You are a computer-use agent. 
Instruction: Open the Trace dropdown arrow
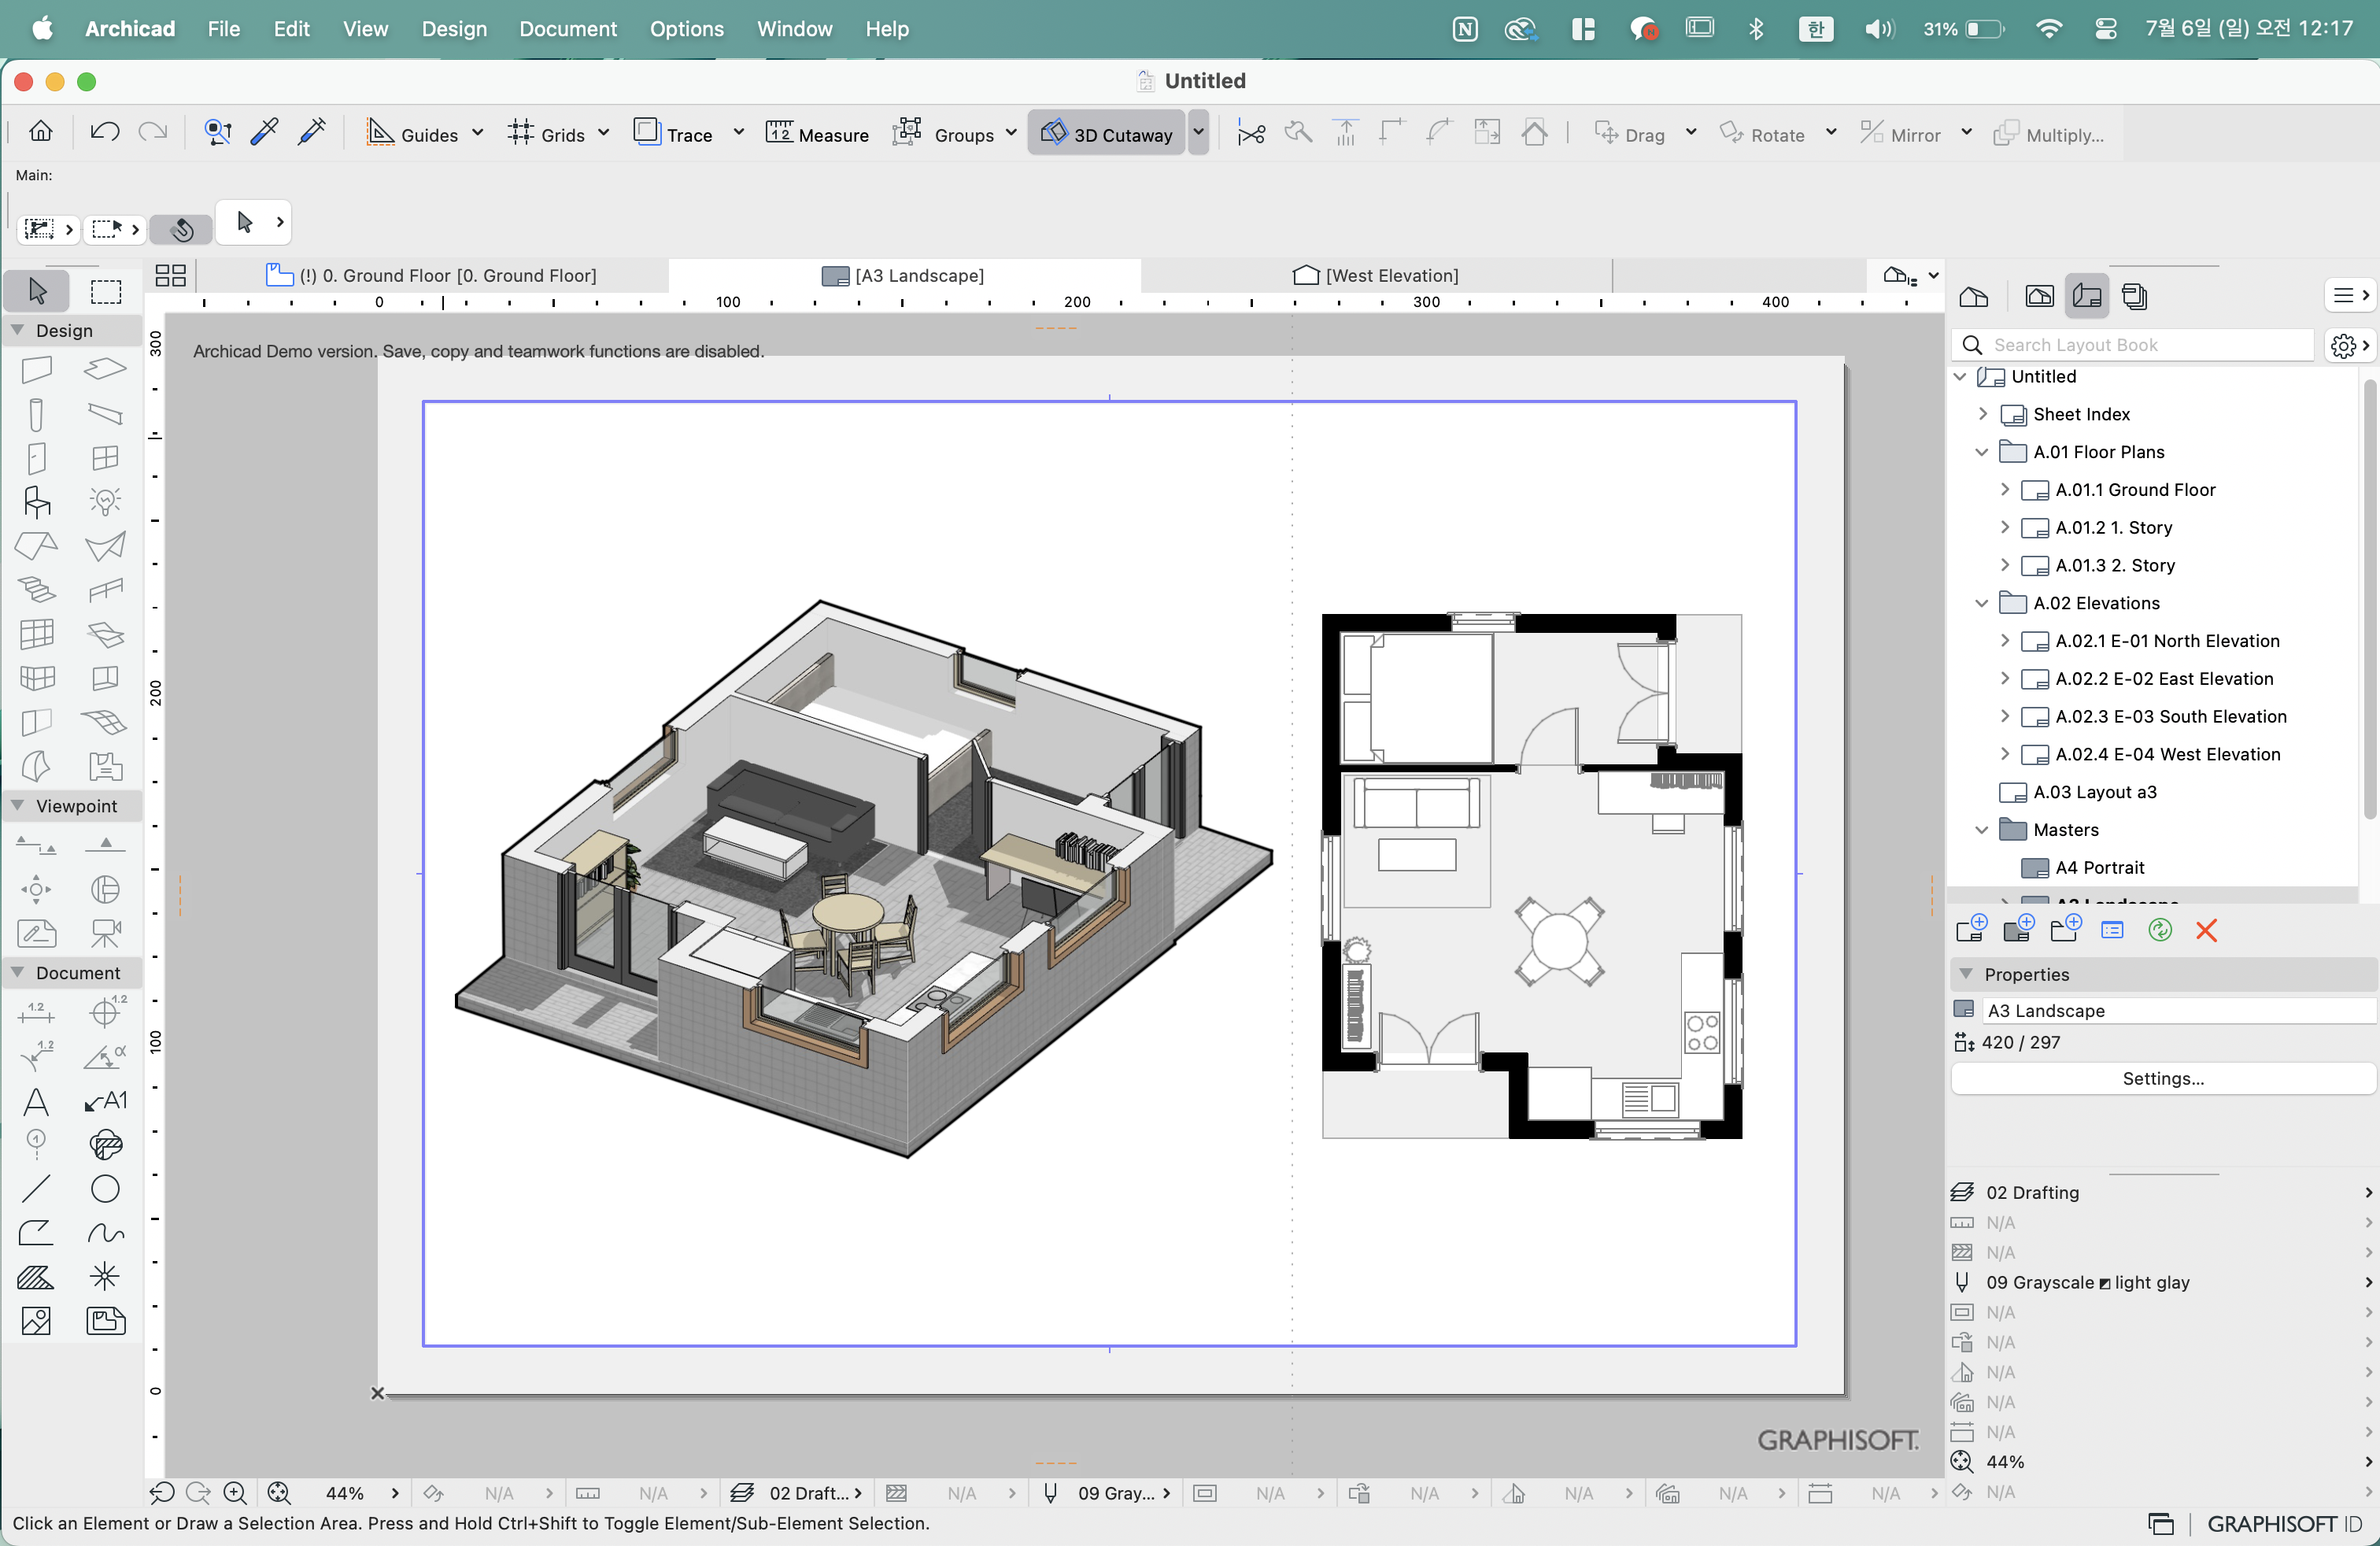(738, 133)
